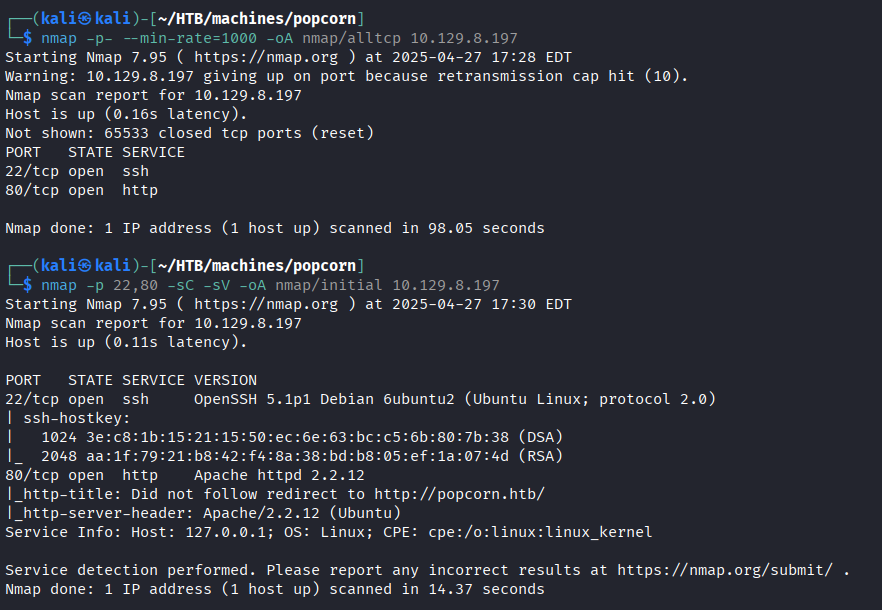The width and height of the screenshot is (882, 610).
Task: Click the cpe:/o:linux:linux_kernel text
Action: tap(540, 532)
